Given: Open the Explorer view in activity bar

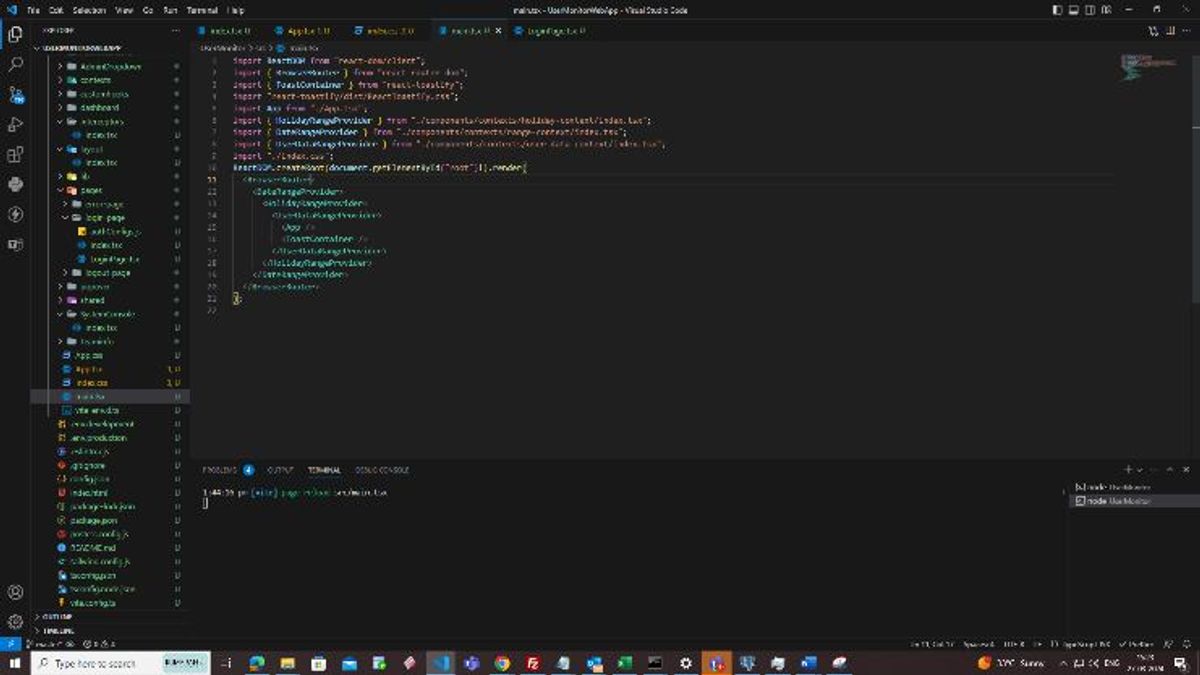Looking at the screenshot, I should tap(15, 35).
